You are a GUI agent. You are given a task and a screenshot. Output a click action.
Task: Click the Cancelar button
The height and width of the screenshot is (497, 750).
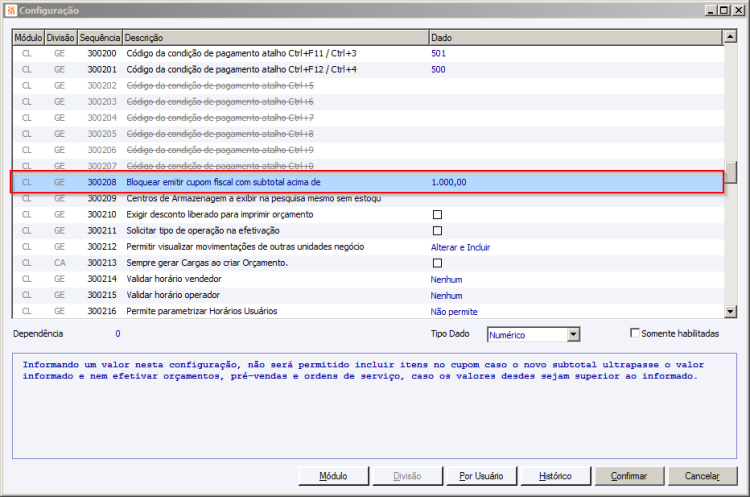pos(702,476)
